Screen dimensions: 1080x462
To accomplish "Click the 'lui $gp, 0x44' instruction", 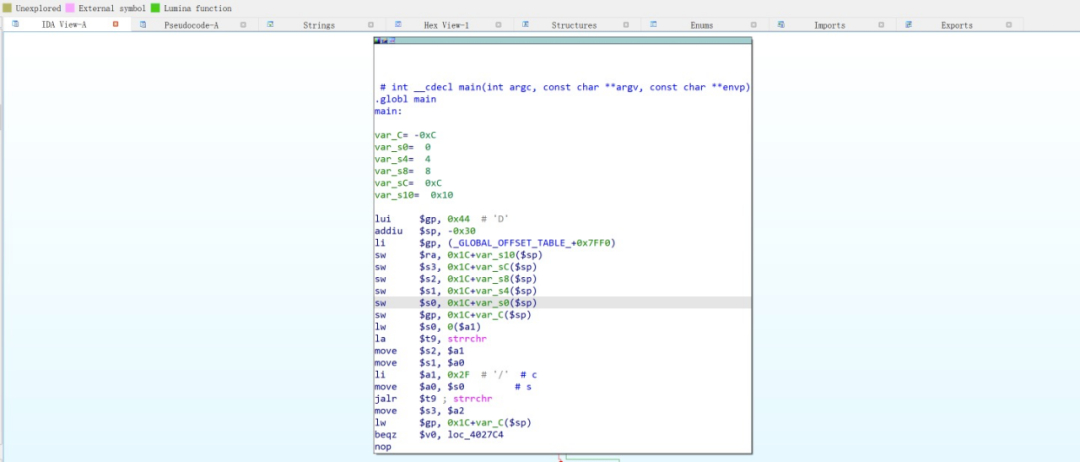I will 442,219.
